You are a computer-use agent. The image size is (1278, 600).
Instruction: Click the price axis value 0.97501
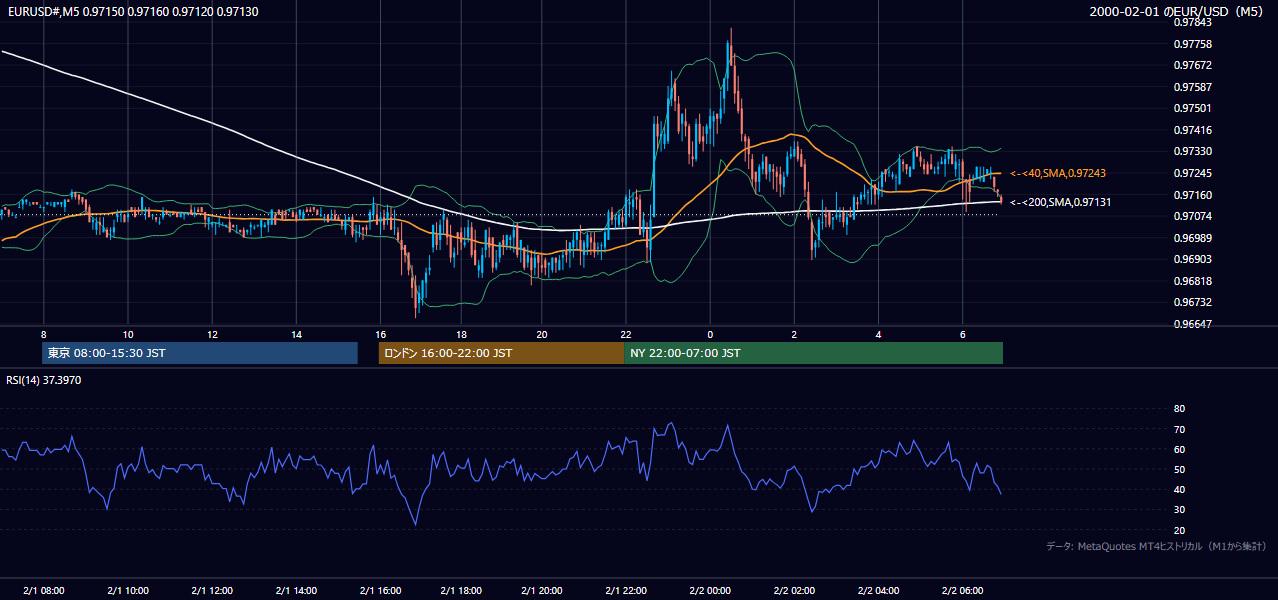tap(1193, 109)
